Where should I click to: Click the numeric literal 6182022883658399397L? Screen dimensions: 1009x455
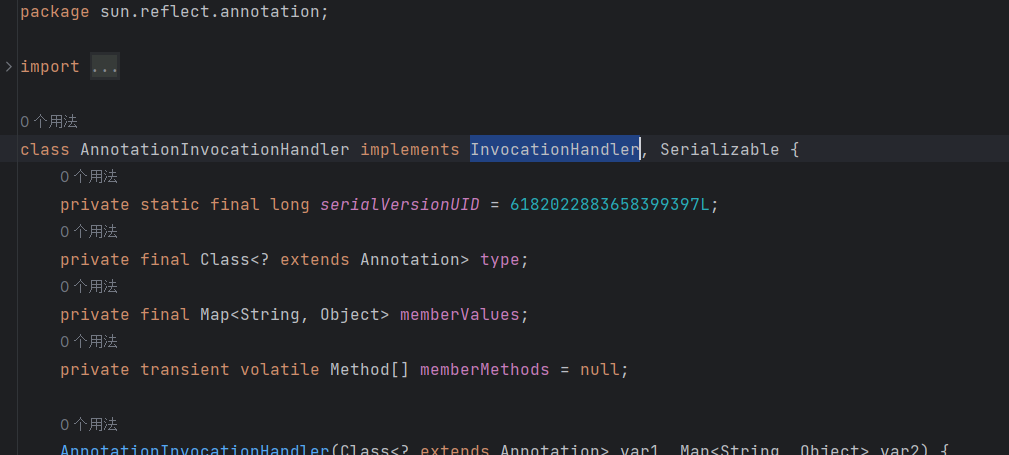click(x=609, y=205)
